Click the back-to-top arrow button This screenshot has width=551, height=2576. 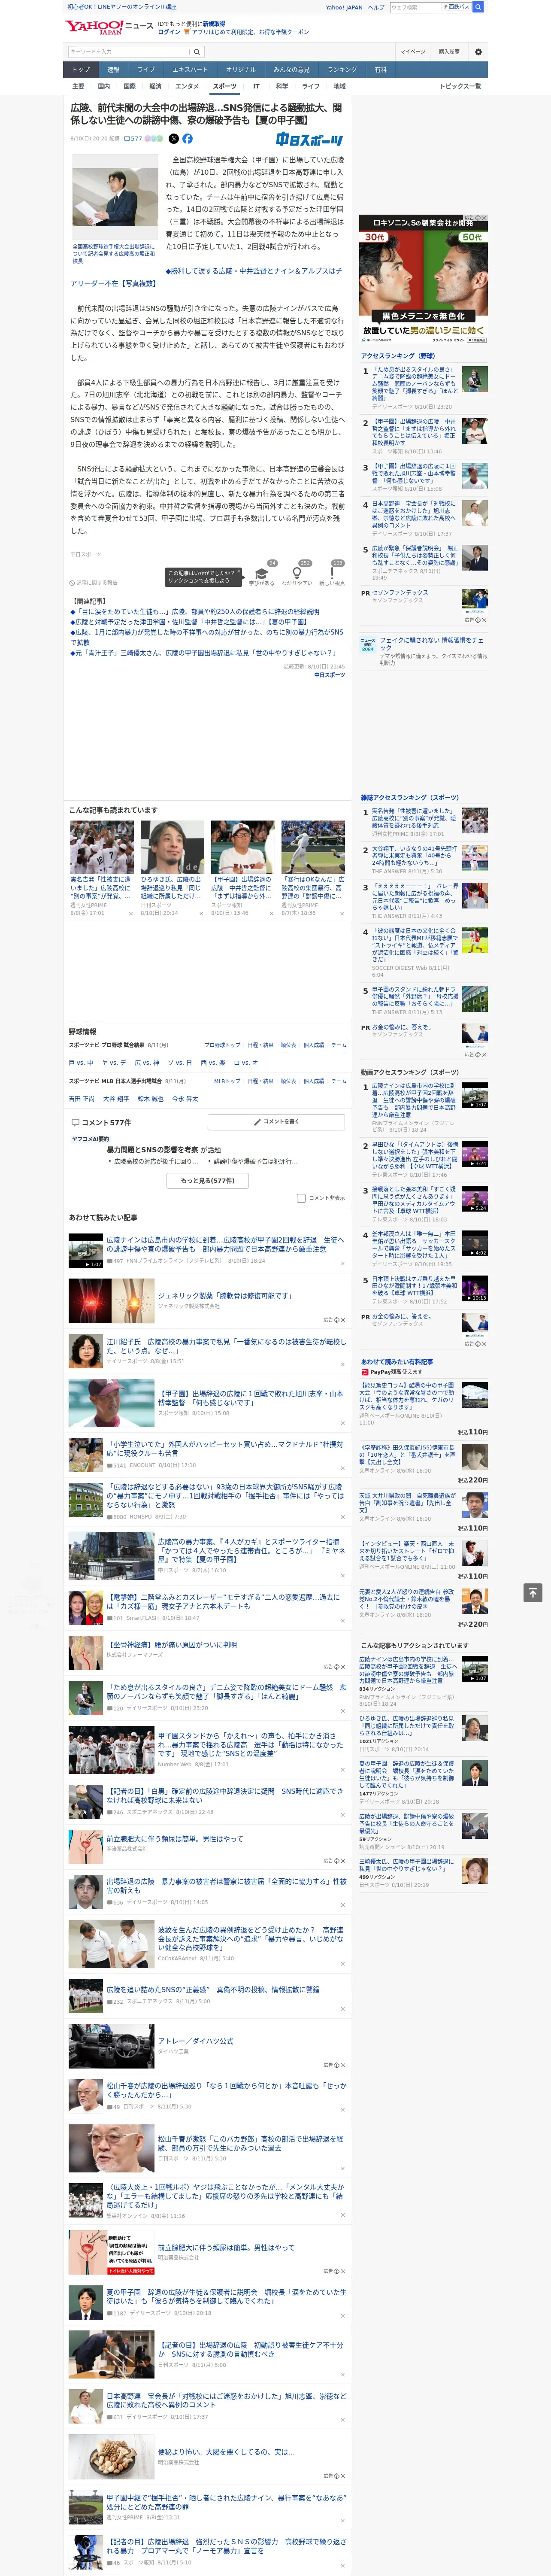[x=533, y=1592]
